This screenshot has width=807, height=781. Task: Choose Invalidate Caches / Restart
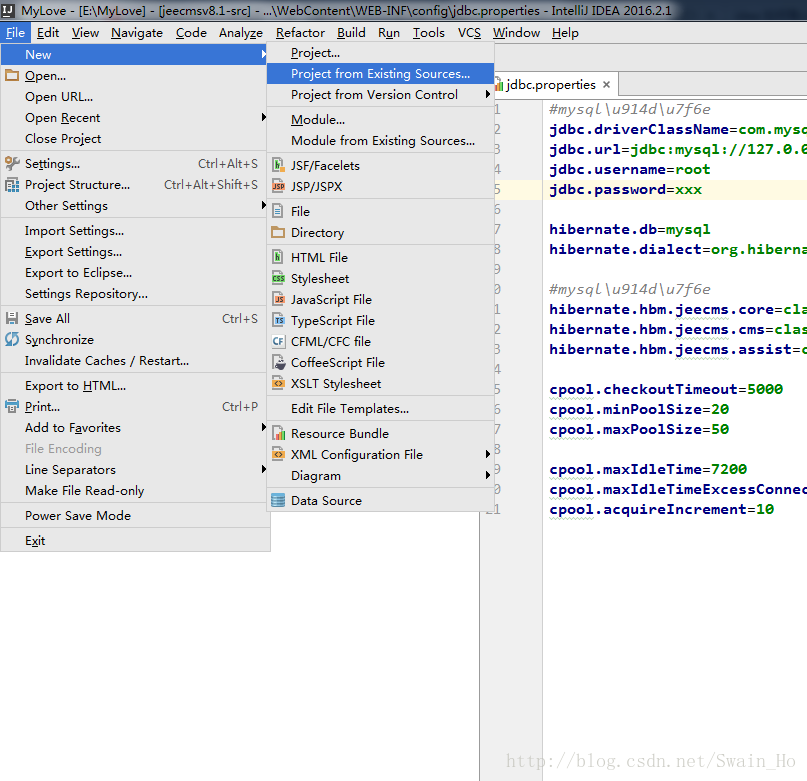[134, 360]
